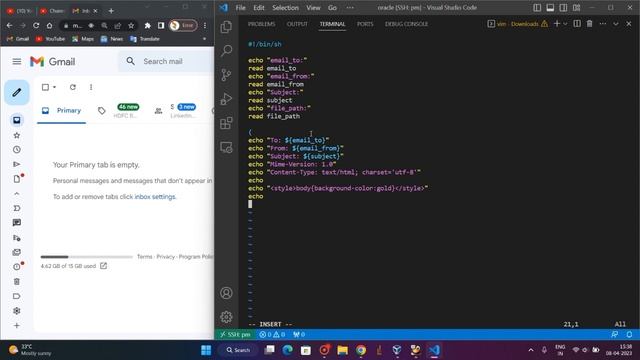Open the Starred folder in Gmail sidebar
Screen dimensions: 640x360
coord(17,135)
